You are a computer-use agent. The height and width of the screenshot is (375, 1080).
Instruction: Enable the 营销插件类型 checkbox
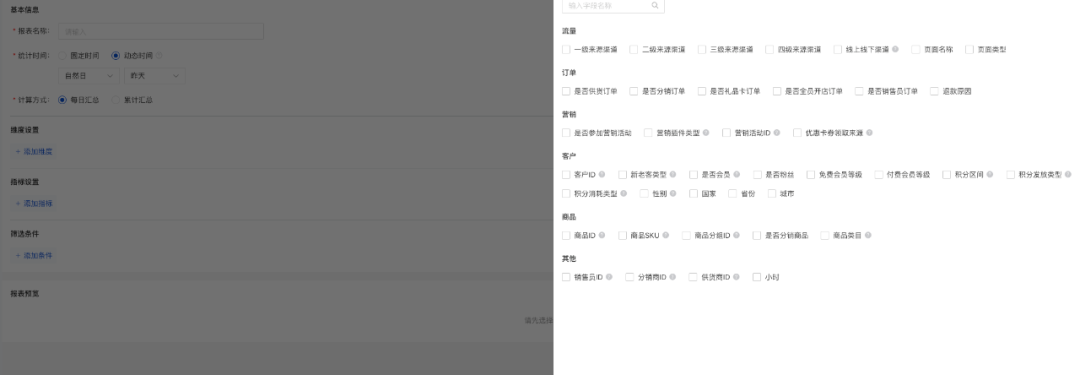pos(648,132)
